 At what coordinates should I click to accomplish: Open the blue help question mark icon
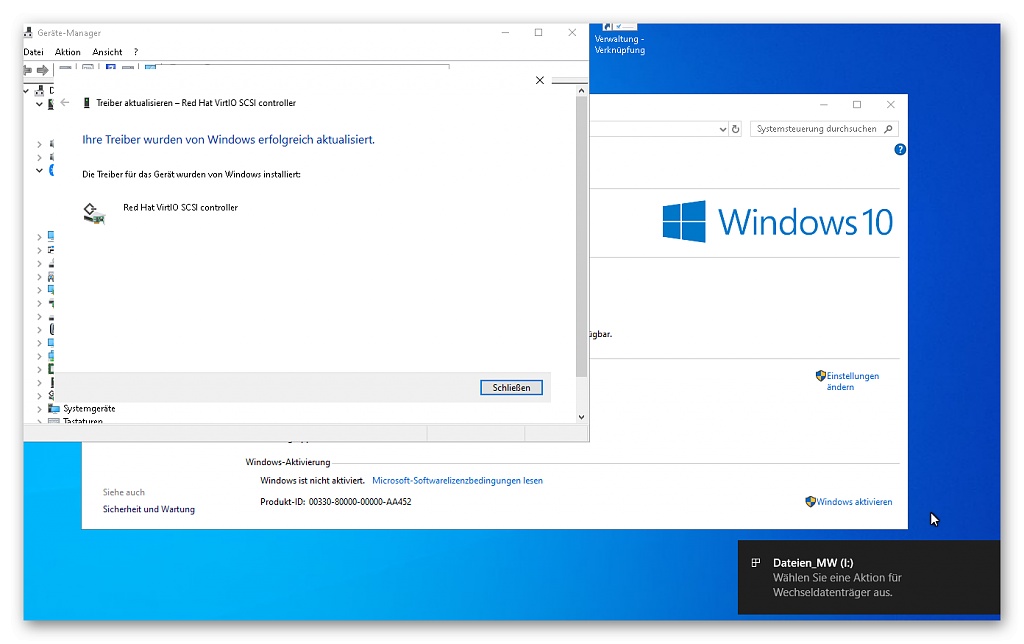coord(900,150)
